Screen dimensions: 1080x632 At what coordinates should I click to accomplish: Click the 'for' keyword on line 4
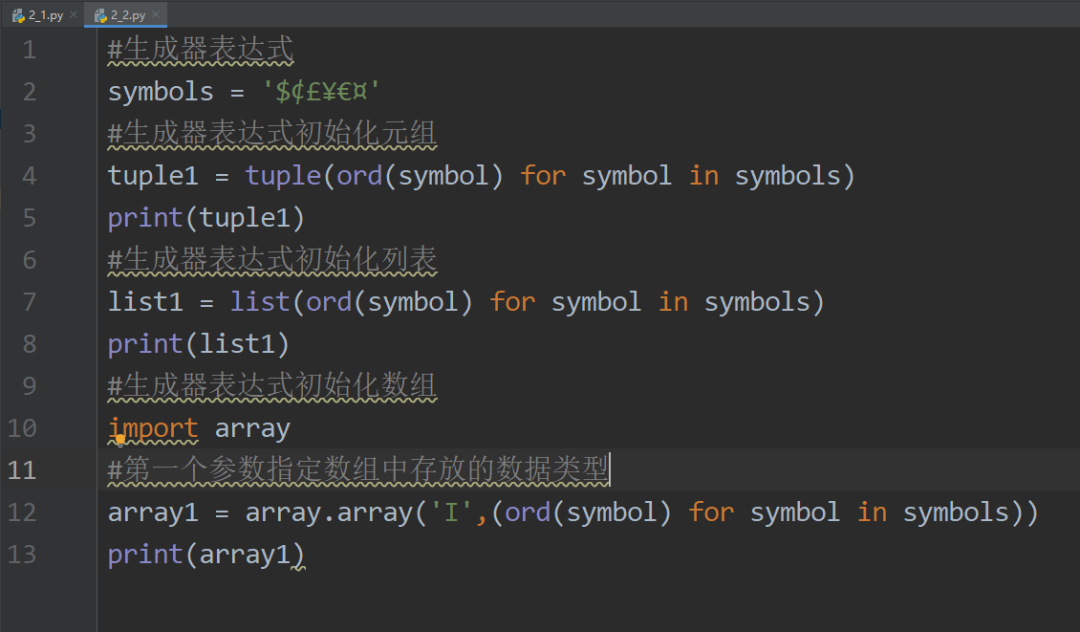tap(543, 176)
